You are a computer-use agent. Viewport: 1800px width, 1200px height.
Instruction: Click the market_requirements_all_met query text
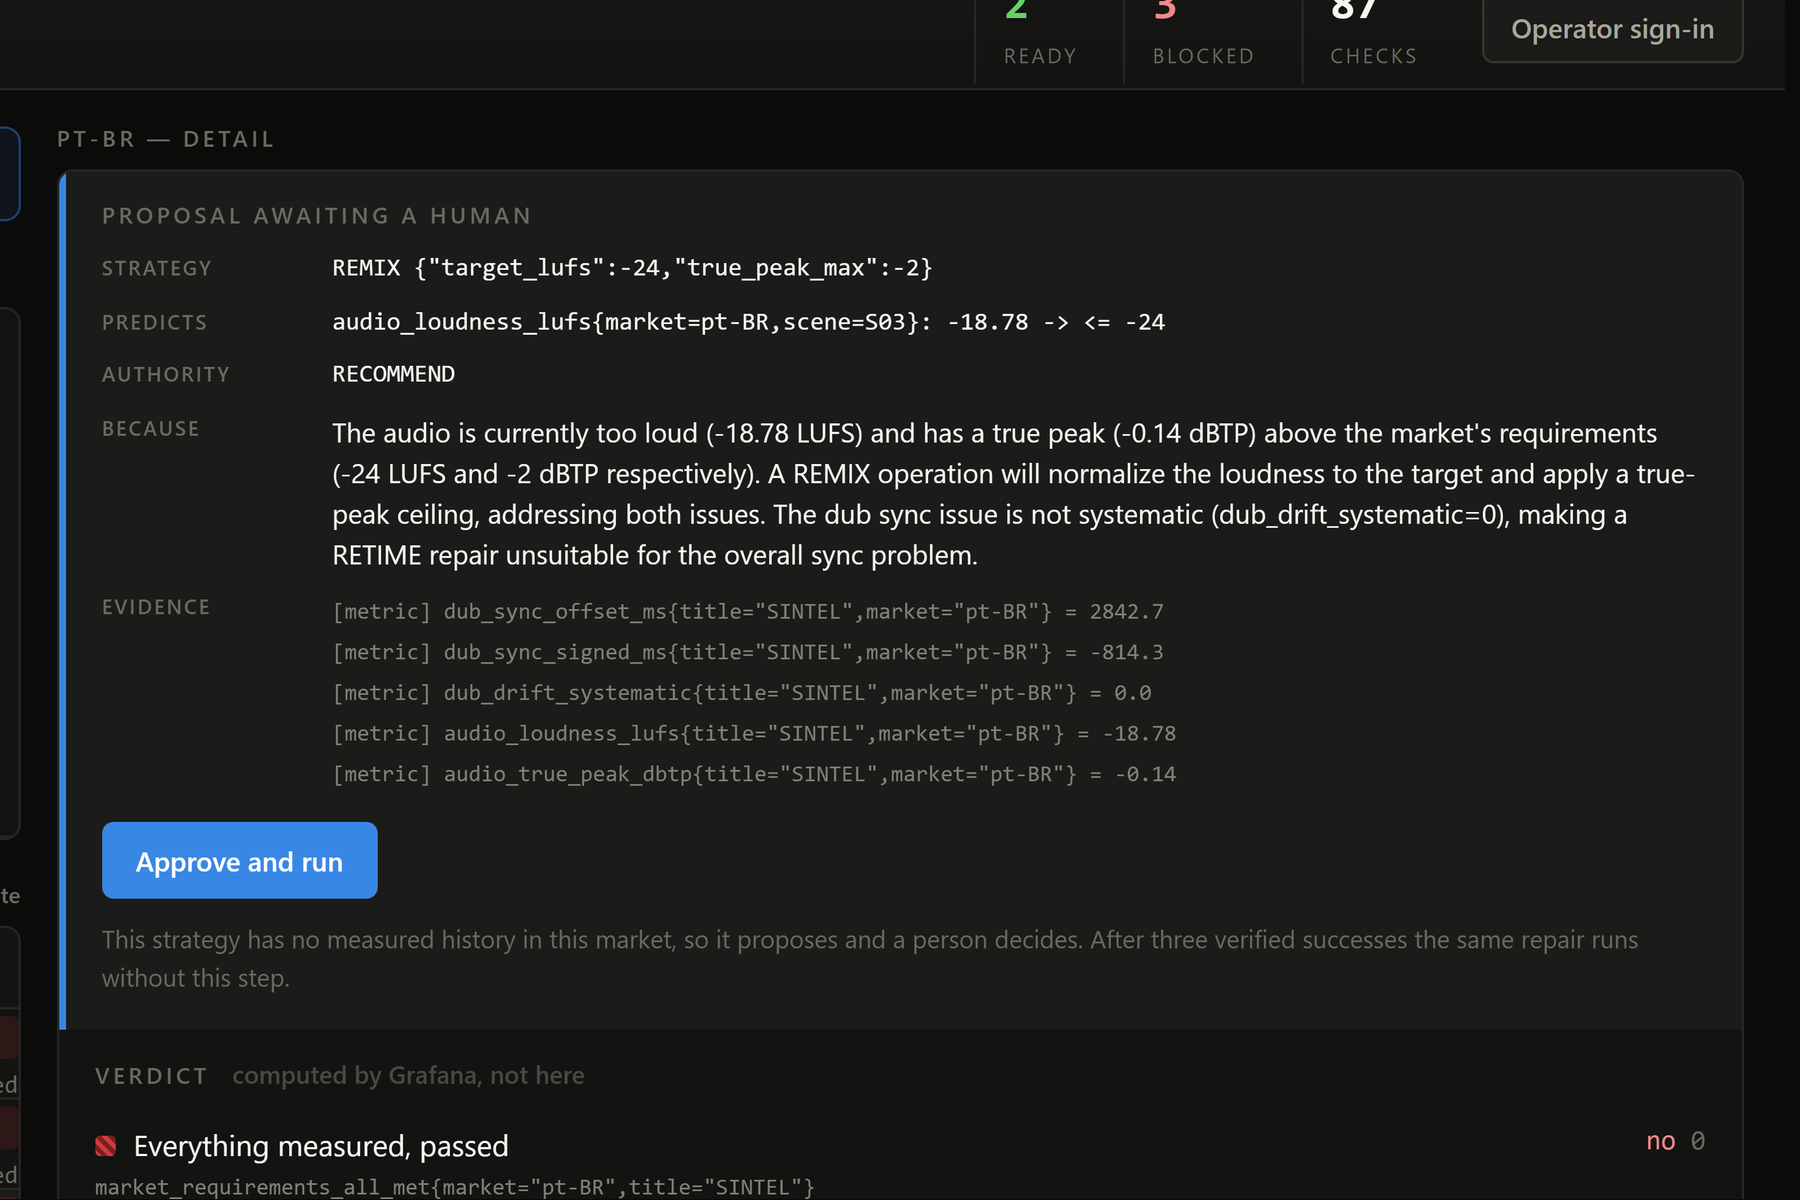[455, 1187]
